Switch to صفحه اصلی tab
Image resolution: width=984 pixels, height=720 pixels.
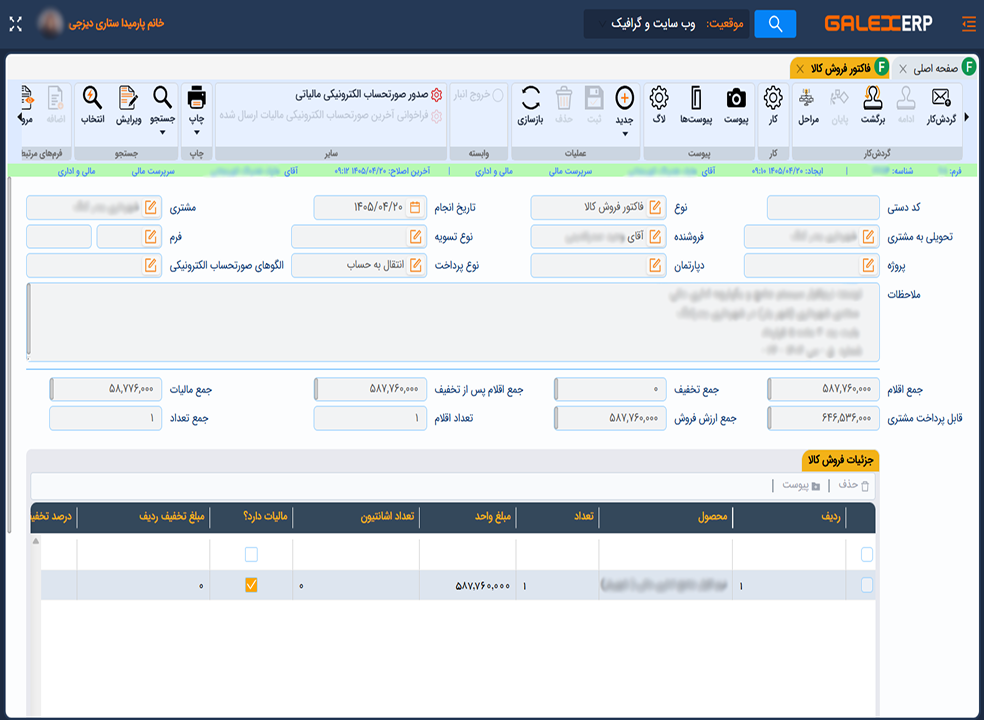pyautogui.click(x=935, y=68)
